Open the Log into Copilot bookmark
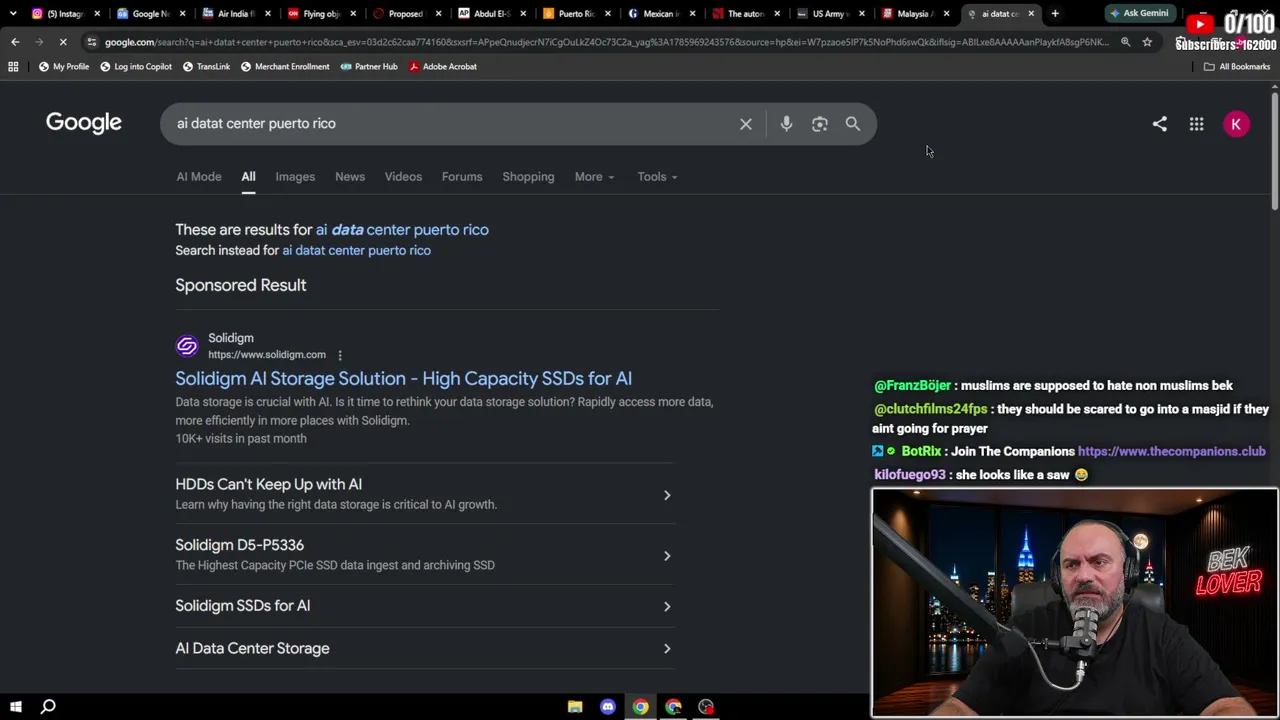1280x720 pixels. point(136,66)
